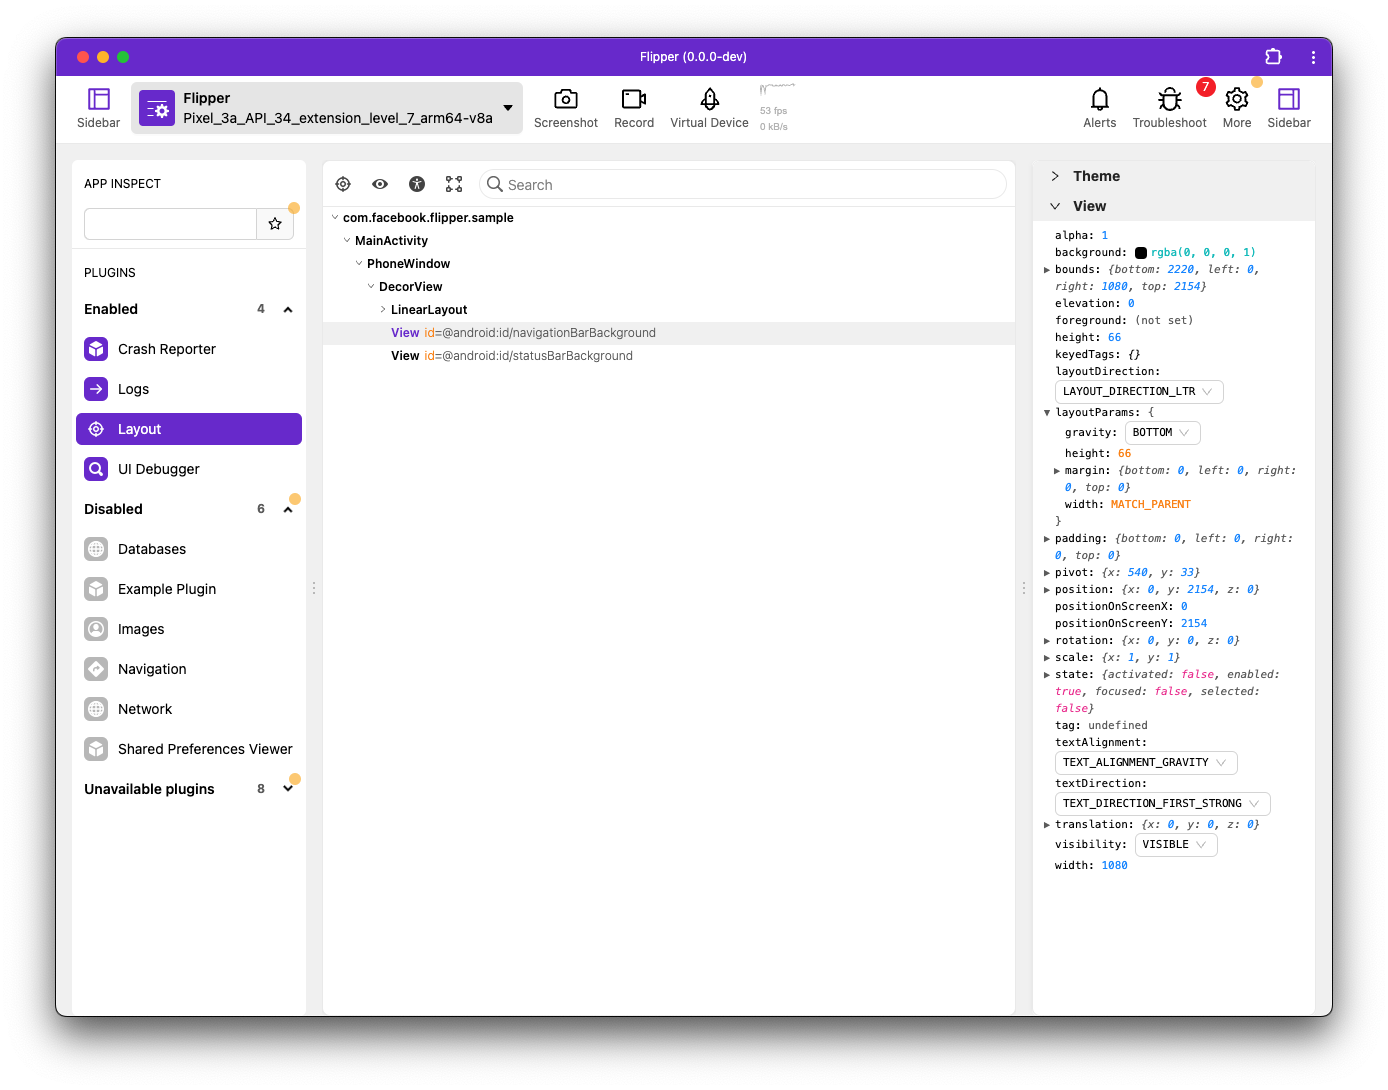Click the UI Debugger magnifier icon
This screenshot has width=1388, height=1090.
(96, 469)
